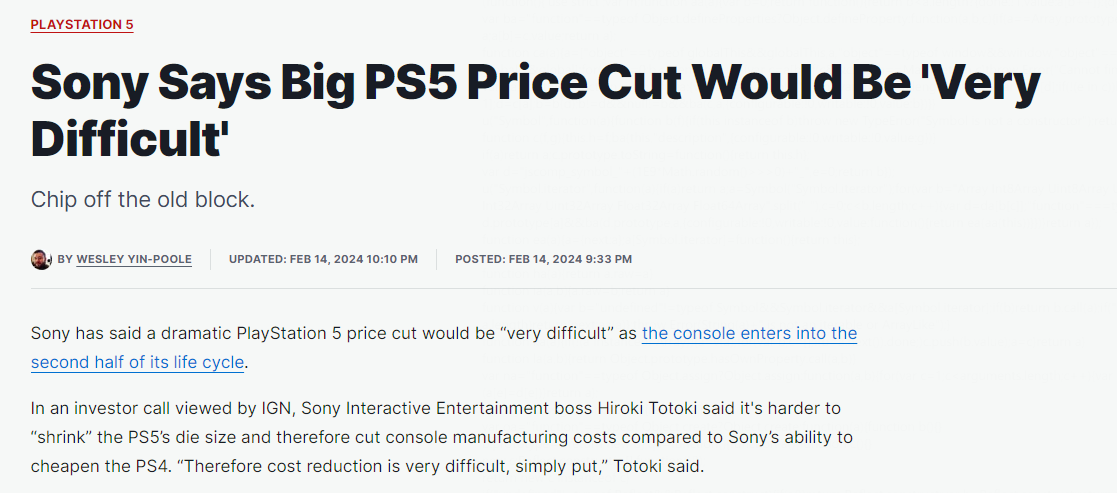Follow the console life cycle article link

(x=749, y=333)
